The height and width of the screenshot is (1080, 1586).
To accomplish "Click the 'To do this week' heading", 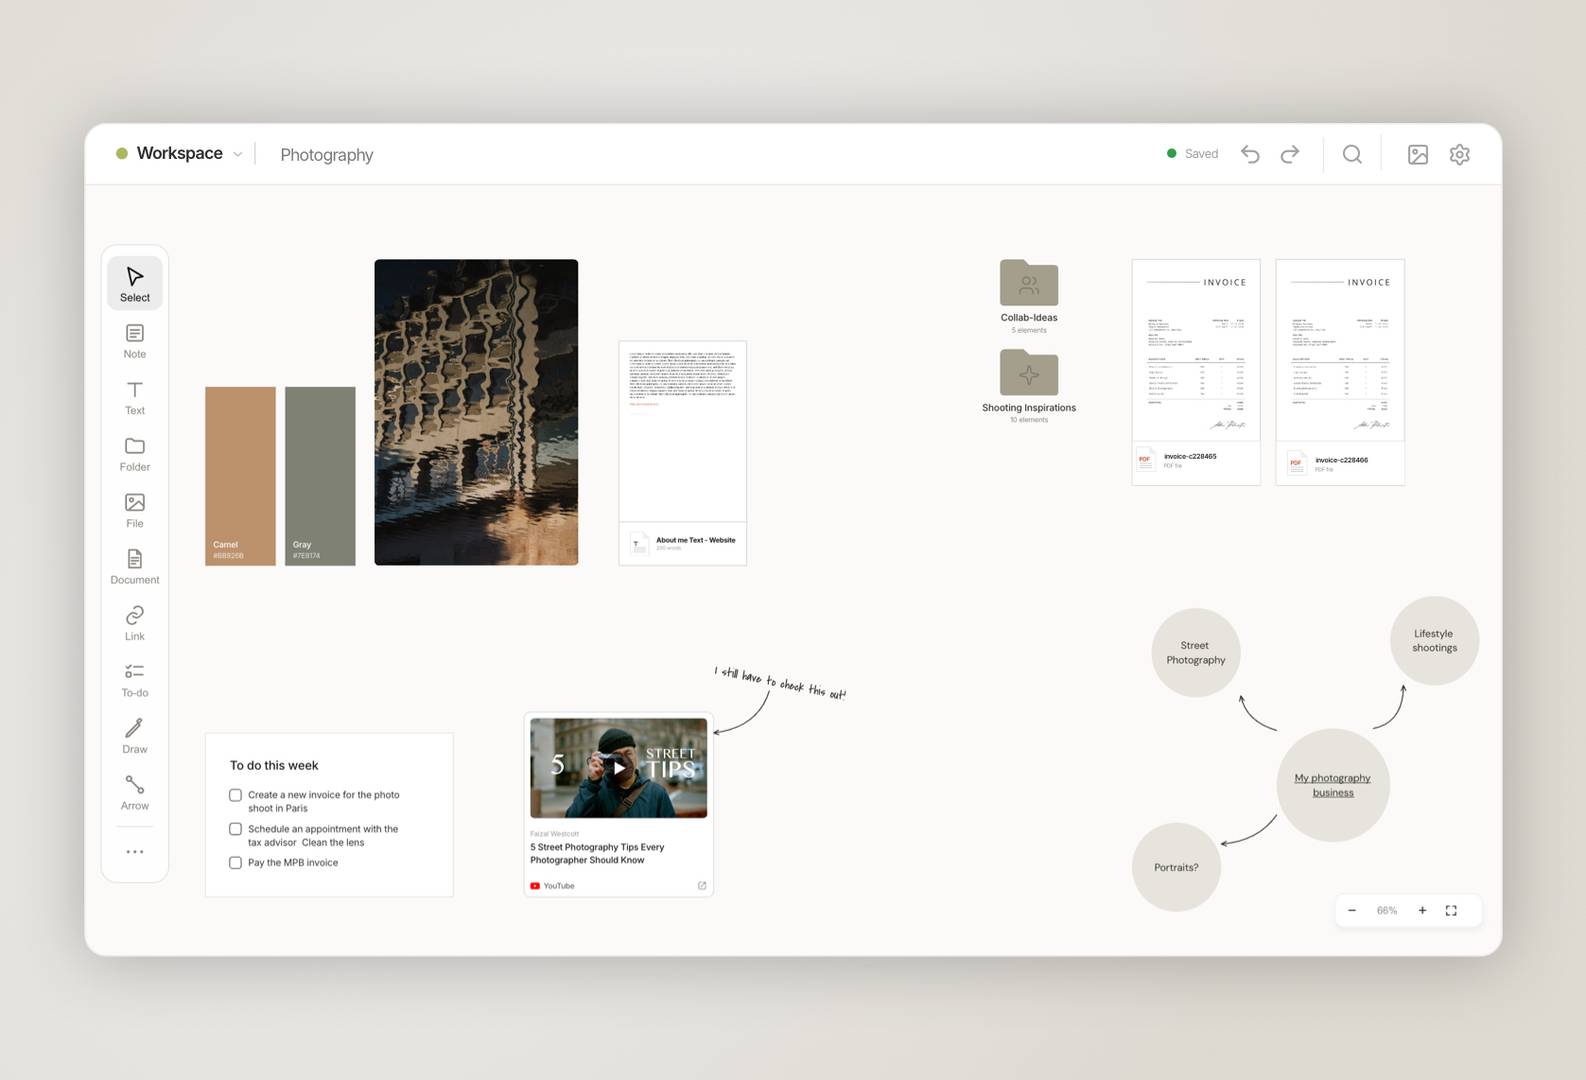I will [274, 766].
